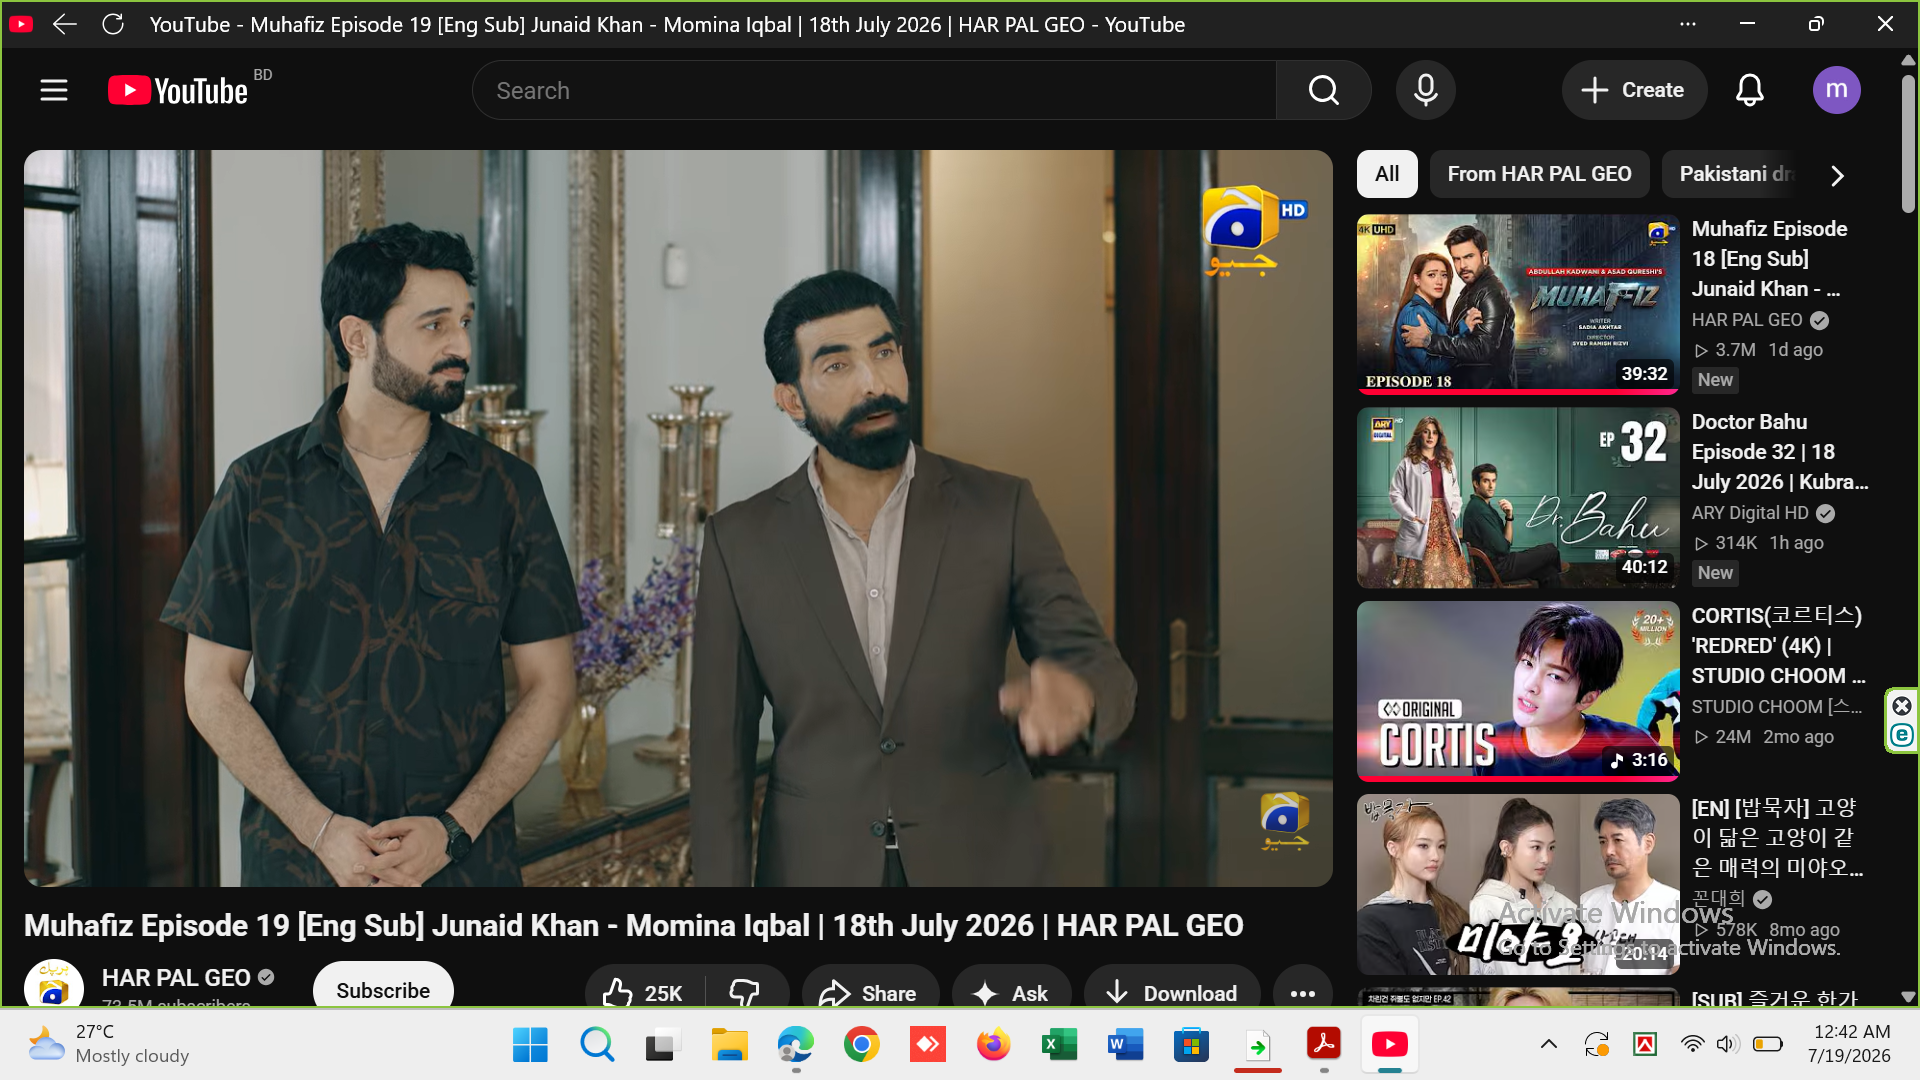
Task: Open CORTIS REDRED thumbnail
Action: pyautogui.click(x=1517, y=690)
